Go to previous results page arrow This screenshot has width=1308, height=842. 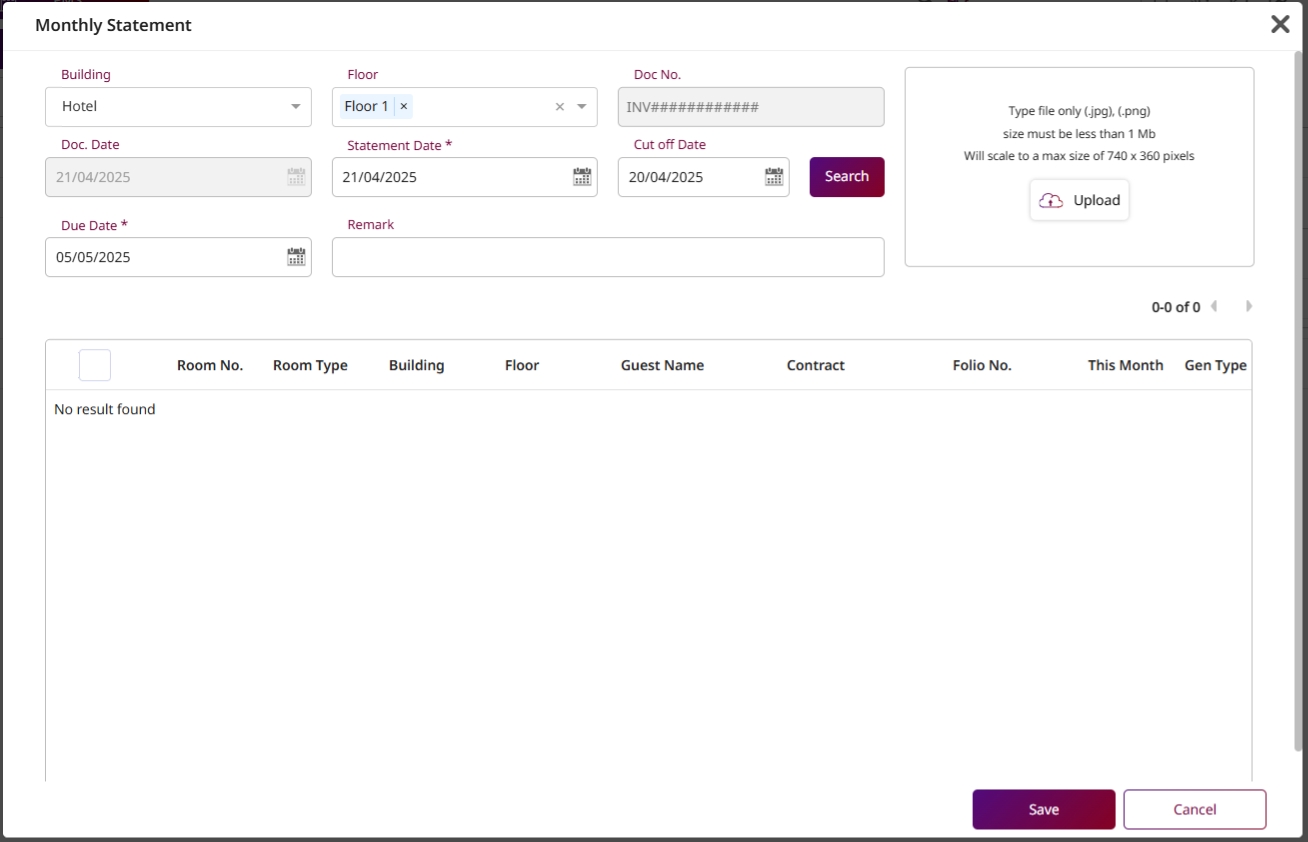click(1214, 307)
